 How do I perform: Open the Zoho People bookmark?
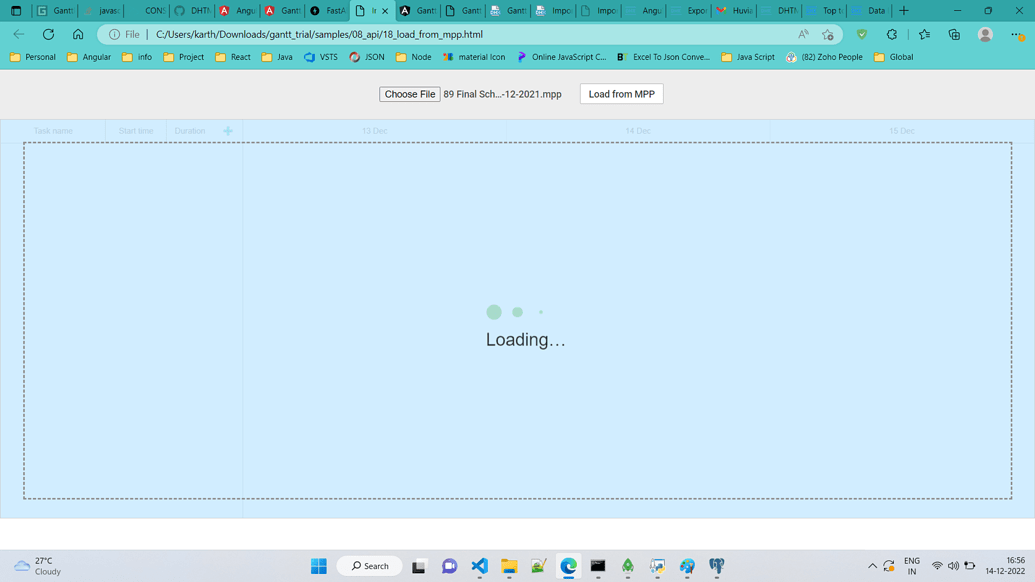click(824, 57)
